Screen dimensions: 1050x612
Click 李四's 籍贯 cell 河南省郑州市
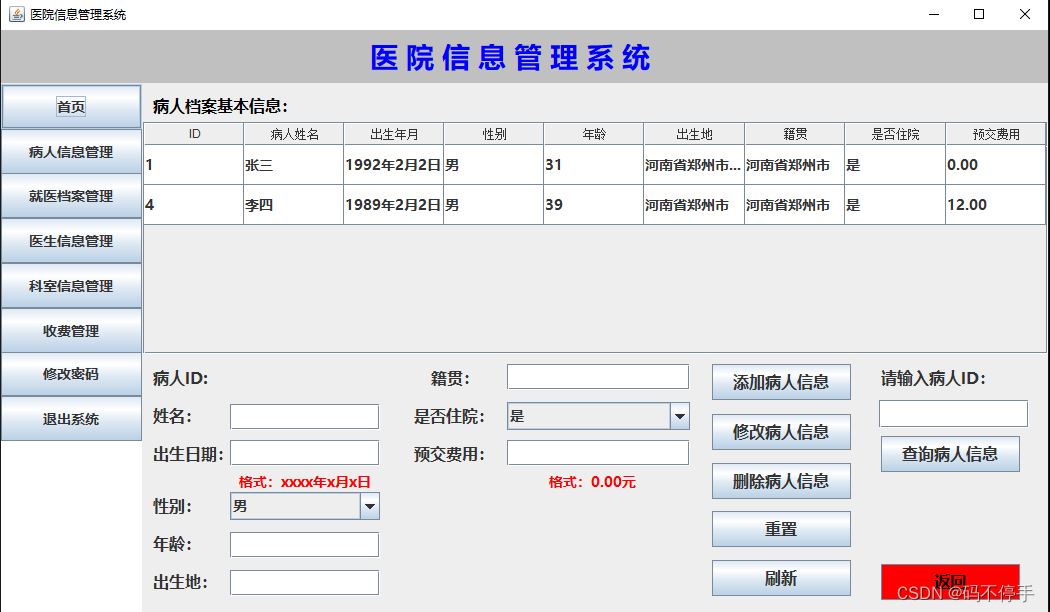tap(795, 205)
